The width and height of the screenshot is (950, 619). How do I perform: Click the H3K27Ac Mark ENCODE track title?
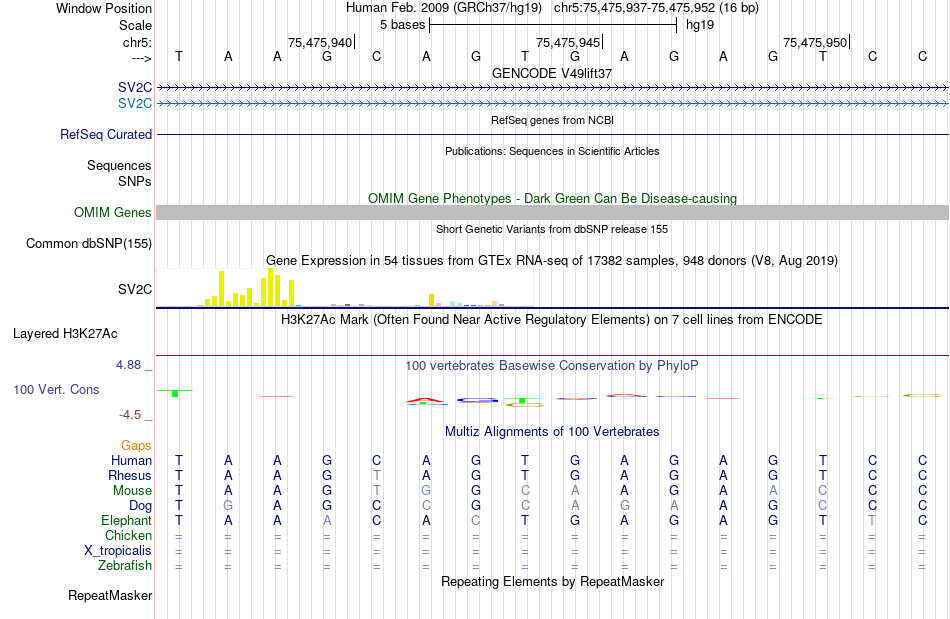point(552,319)
